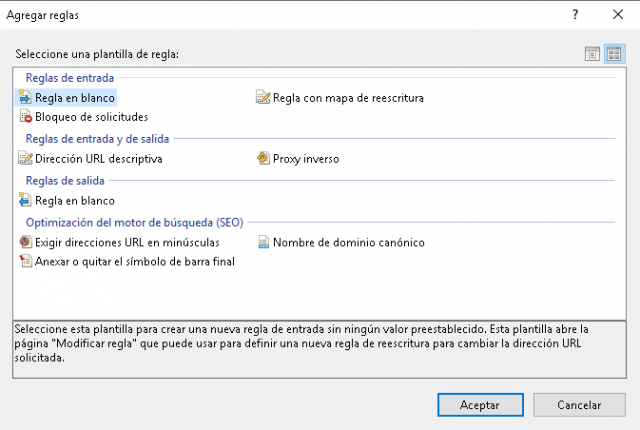Click the 'Proxy inverso' label text

[x=306, y=159]
